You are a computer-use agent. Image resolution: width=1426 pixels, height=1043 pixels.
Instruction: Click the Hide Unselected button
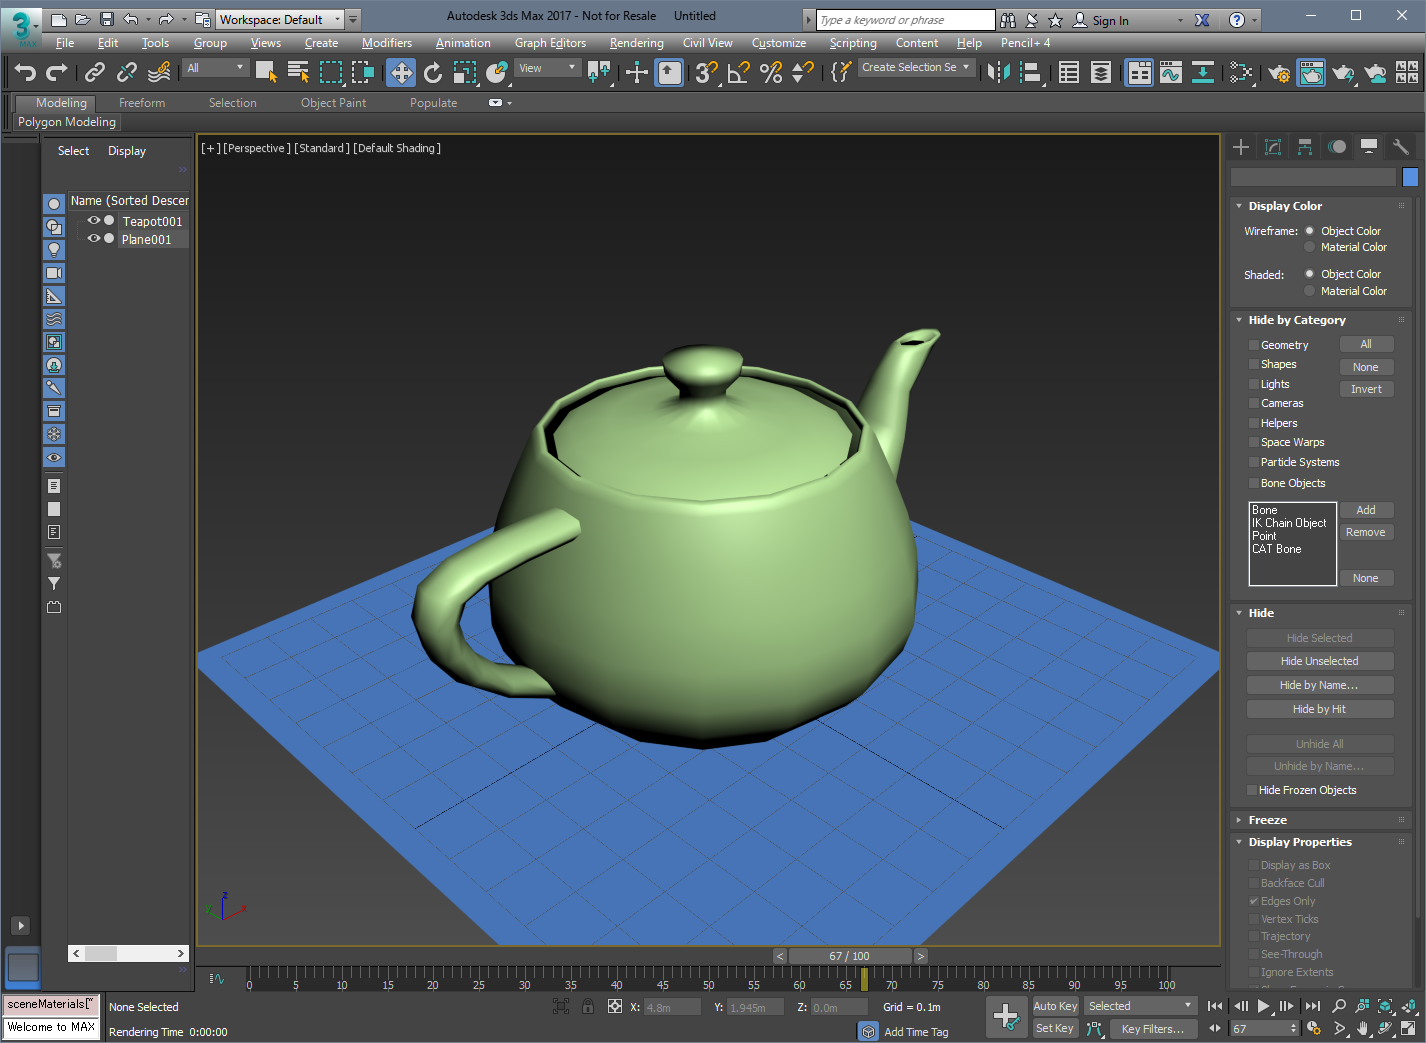coord(1319,661)
